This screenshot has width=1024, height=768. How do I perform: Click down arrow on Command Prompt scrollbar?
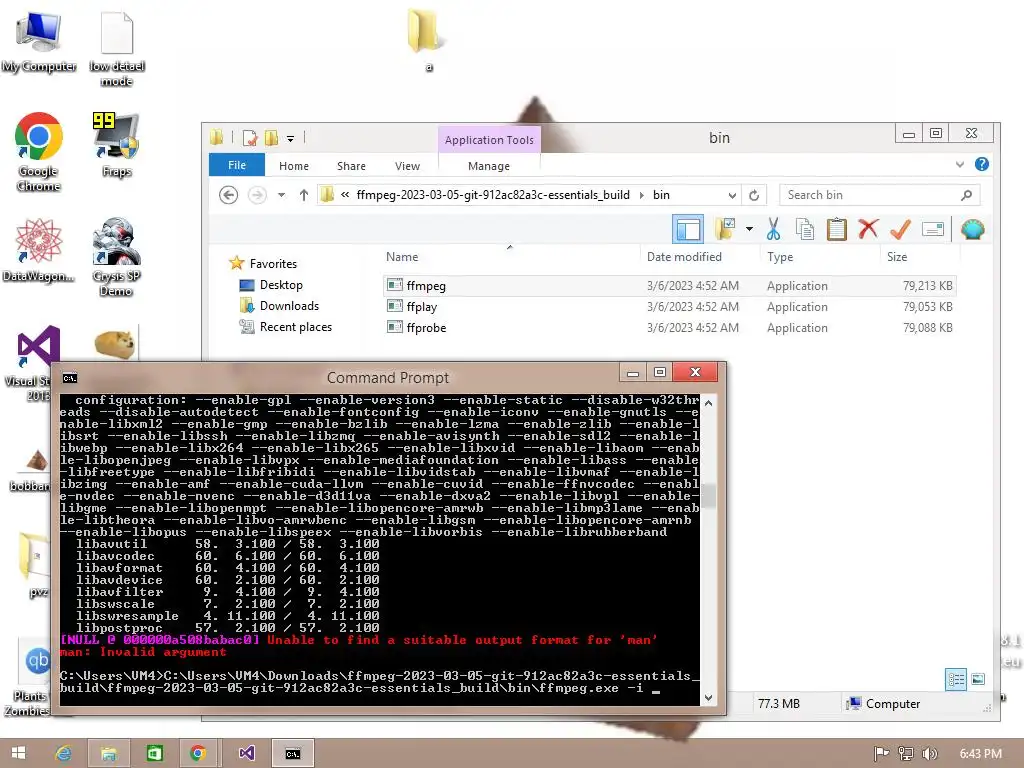(708, 697)
